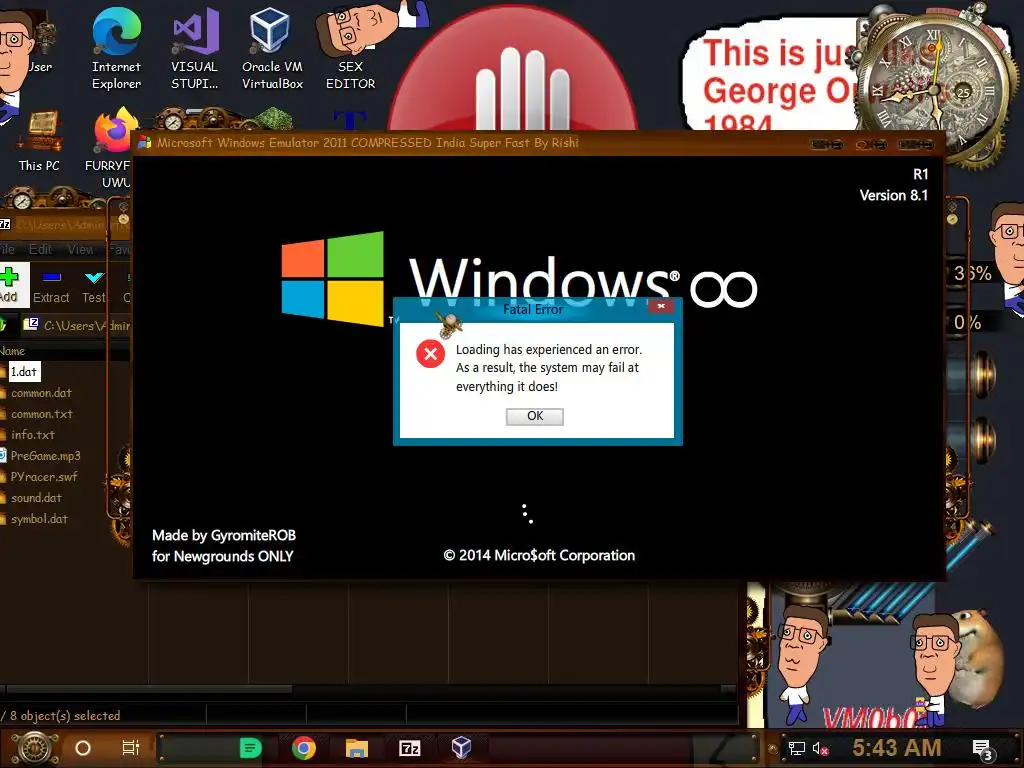This screenshot has width=1024, height=768.
Task: Click the network icon in system tray
Action: click(x=797, y=748)
